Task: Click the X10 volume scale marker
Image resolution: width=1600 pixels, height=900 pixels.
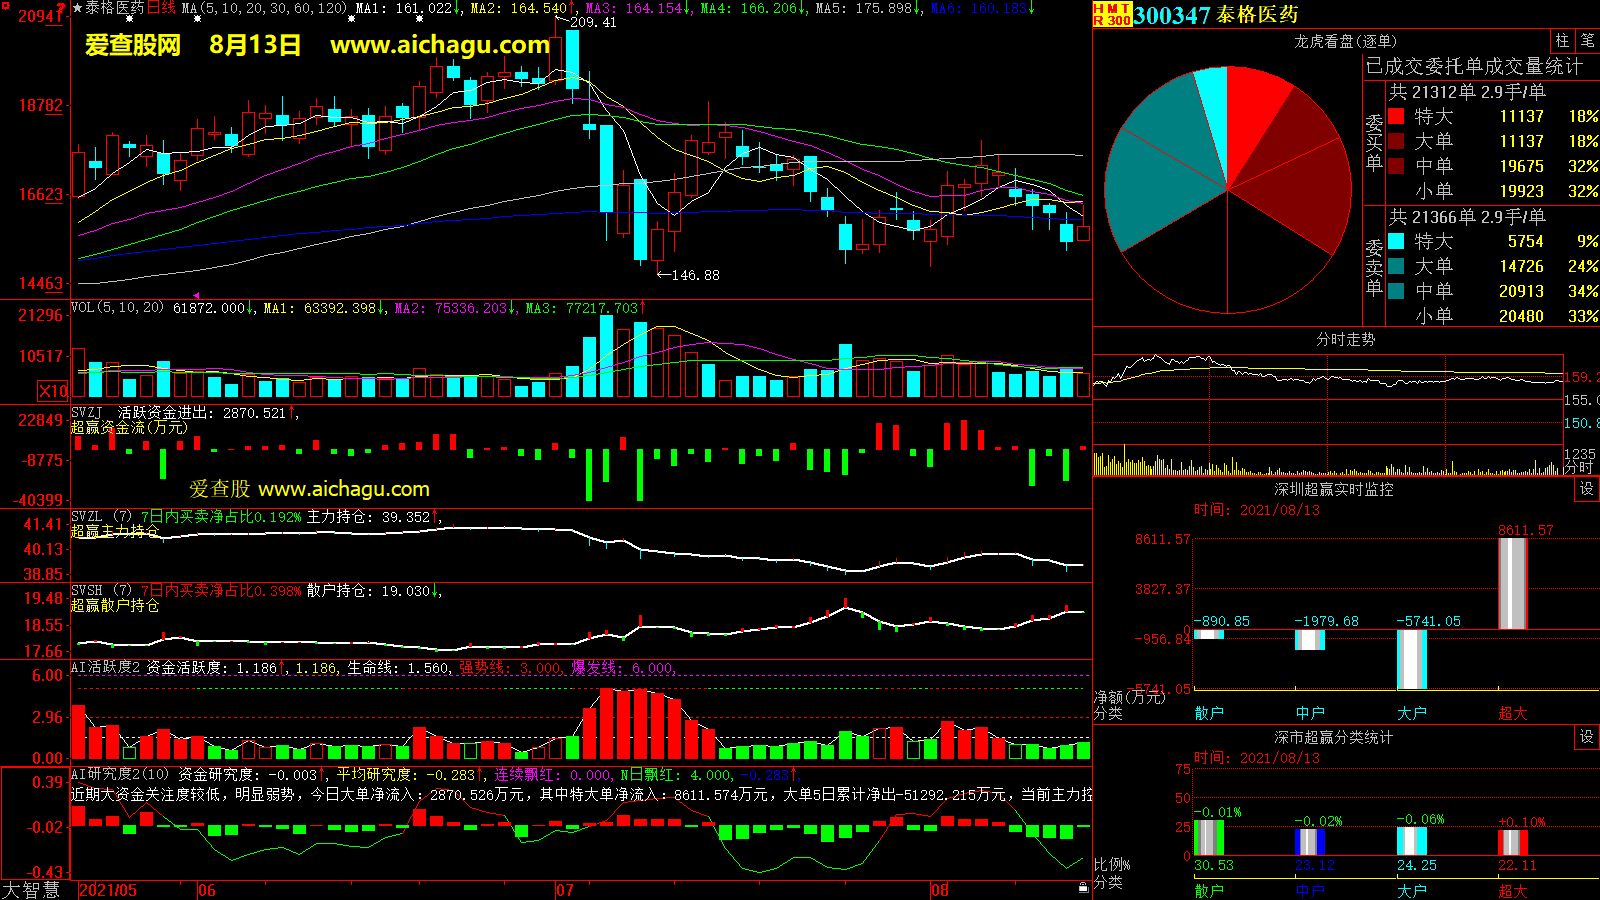Action: point(53,391)
